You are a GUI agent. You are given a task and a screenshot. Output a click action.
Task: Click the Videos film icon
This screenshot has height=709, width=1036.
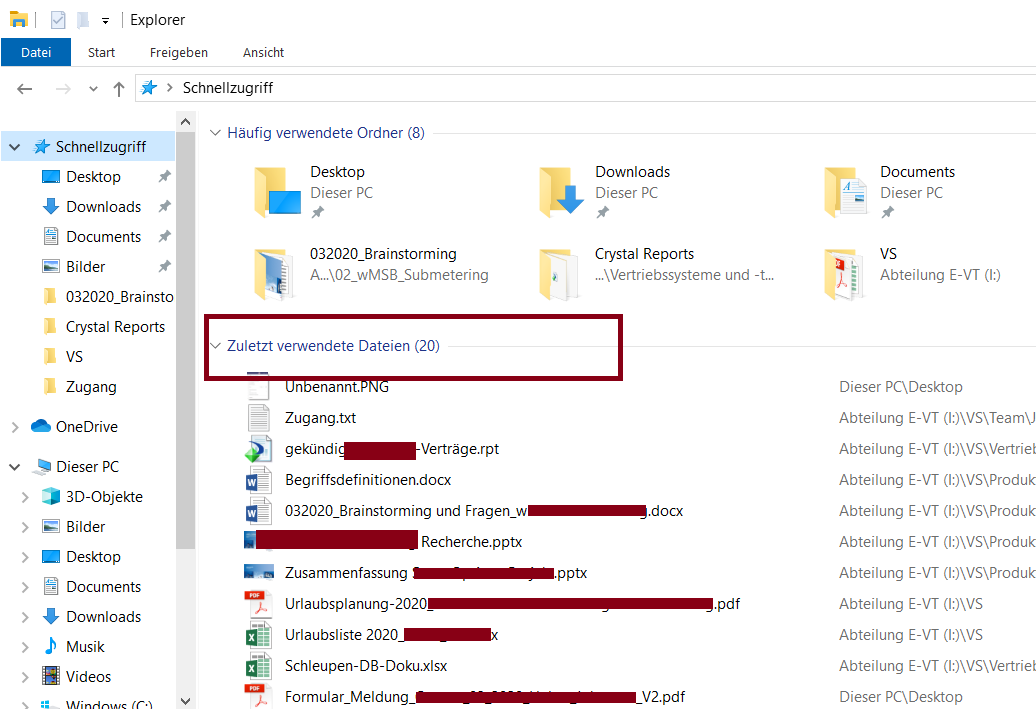tap(51, 675)
